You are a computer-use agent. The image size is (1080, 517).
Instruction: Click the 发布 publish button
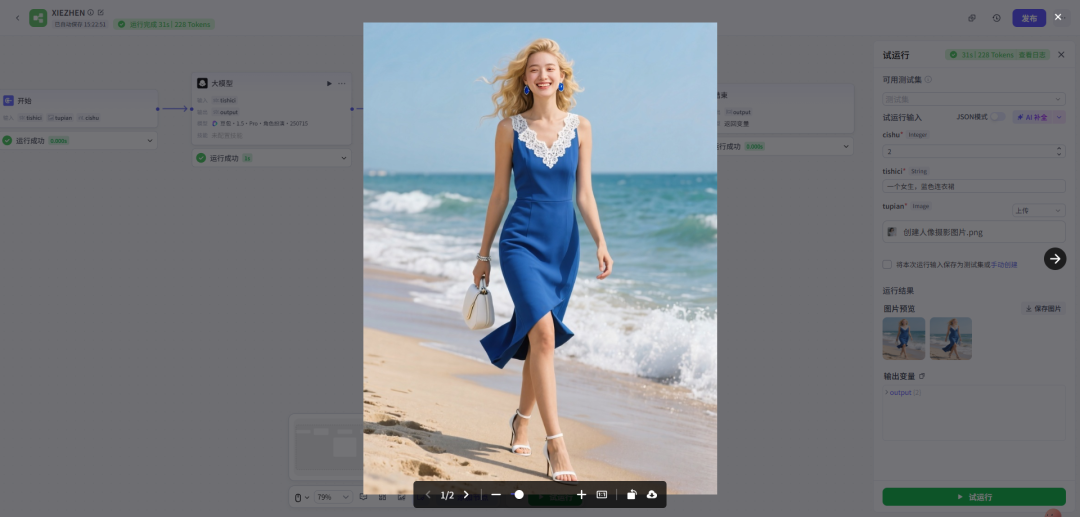coord(1028,18)
